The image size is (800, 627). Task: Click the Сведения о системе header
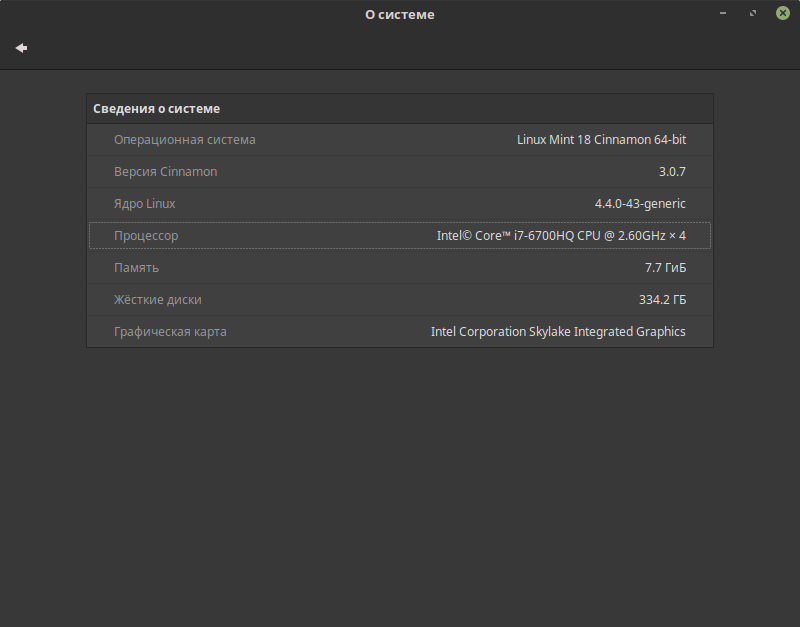157,109
